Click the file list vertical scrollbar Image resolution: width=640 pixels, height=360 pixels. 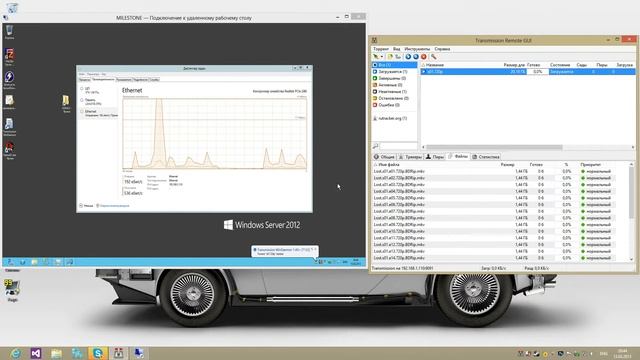click(x=632, y=192)
